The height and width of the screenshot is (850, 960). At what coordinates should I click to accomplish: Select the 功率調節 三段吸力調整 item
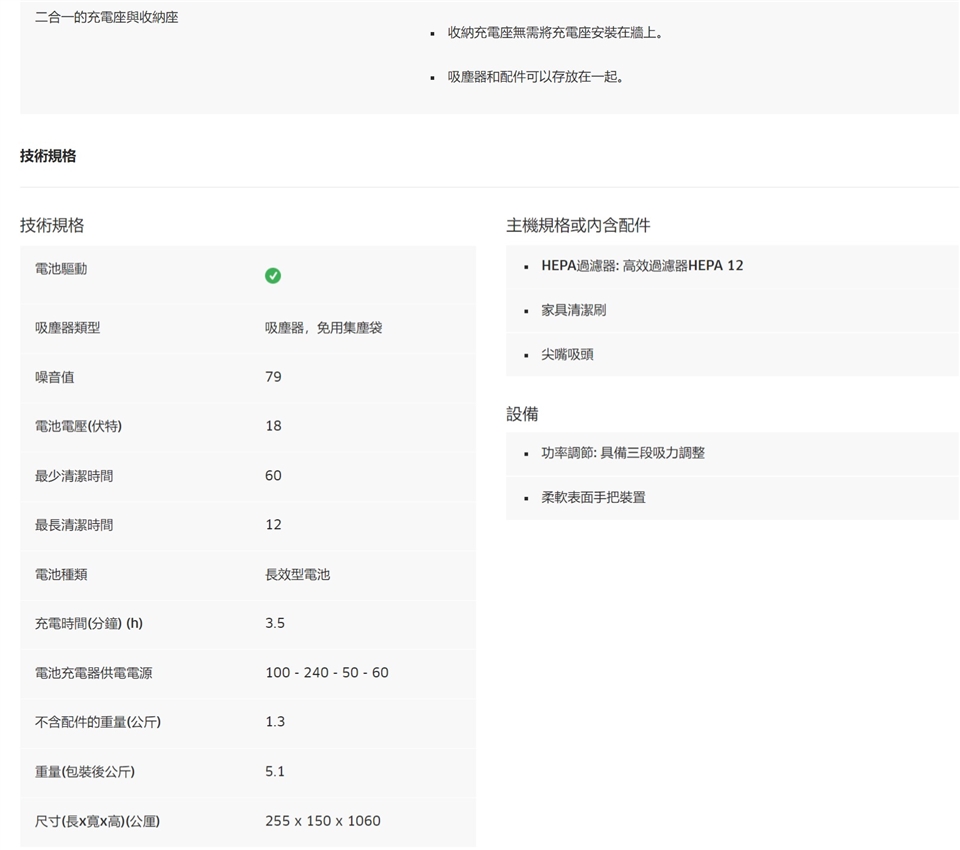coord(623,453)
